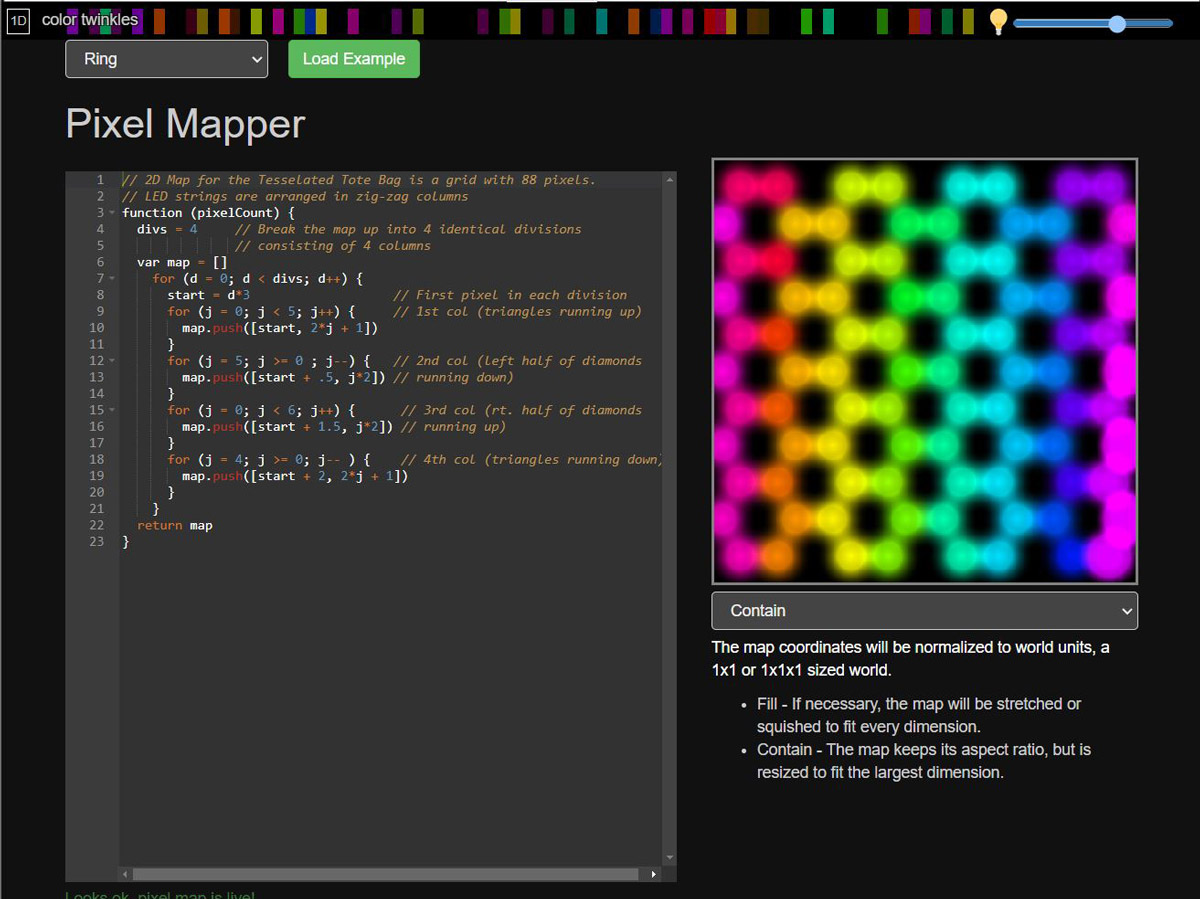Click the editor's horizontal scrollbar thumb
Viewport: 1200px width, 899px height.
[385, 874]
